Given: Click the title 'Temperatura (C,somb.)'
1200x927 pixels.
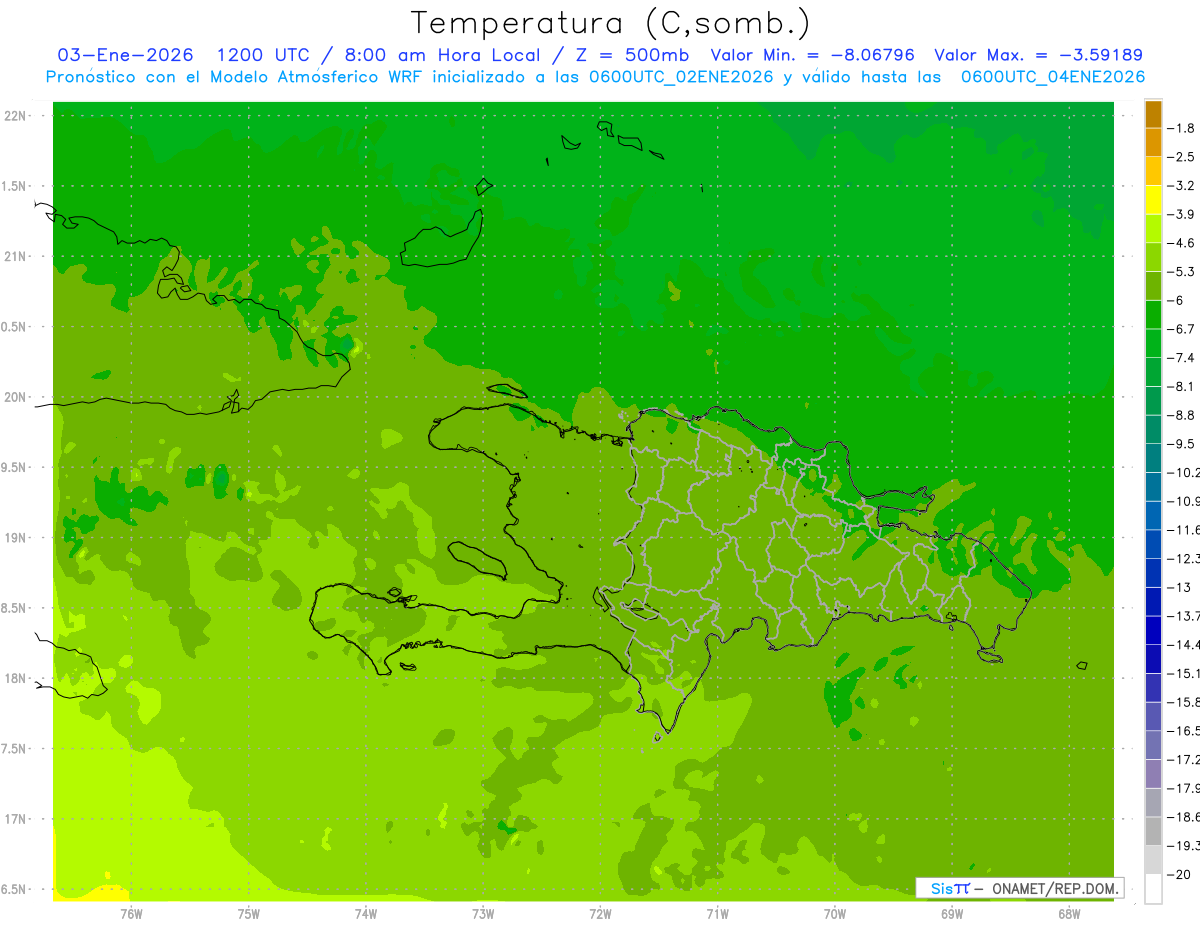Looking at the screenshot, I should coord(611,23).
